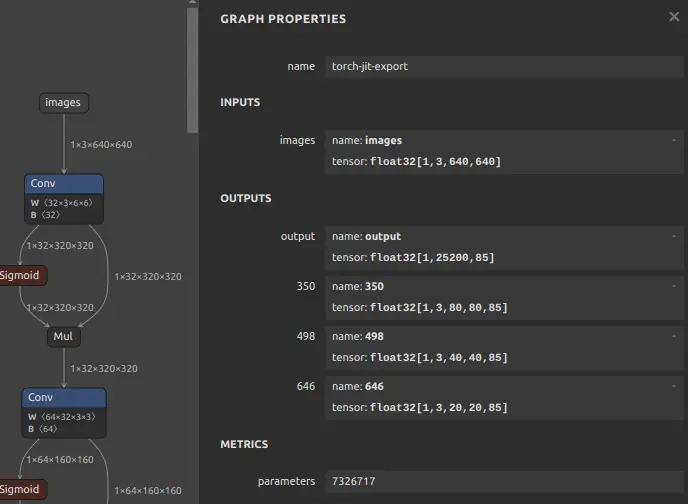This screenshot has height=504, width=688.
Task: Click the W 32×3×6×6 weight entry
Action: coord(61,203)
